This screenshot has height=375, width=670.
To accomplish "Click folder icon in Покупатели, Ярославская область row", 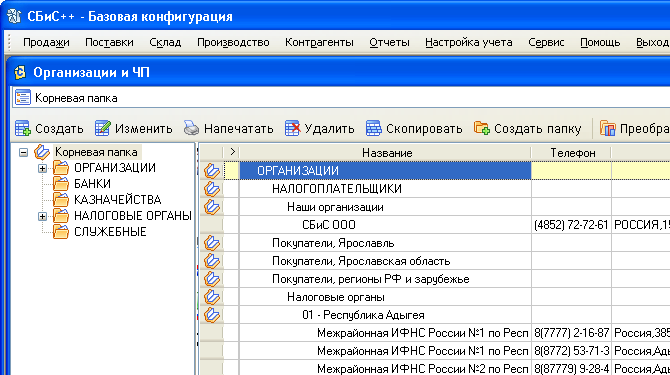I will pyautogui.click(x=212, y=261).
